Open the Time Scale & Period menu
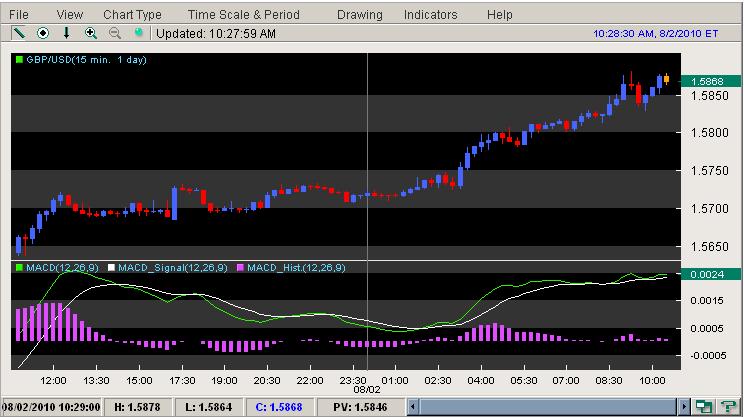This screenshot has height=417, width=744. (x=244, y=15)
